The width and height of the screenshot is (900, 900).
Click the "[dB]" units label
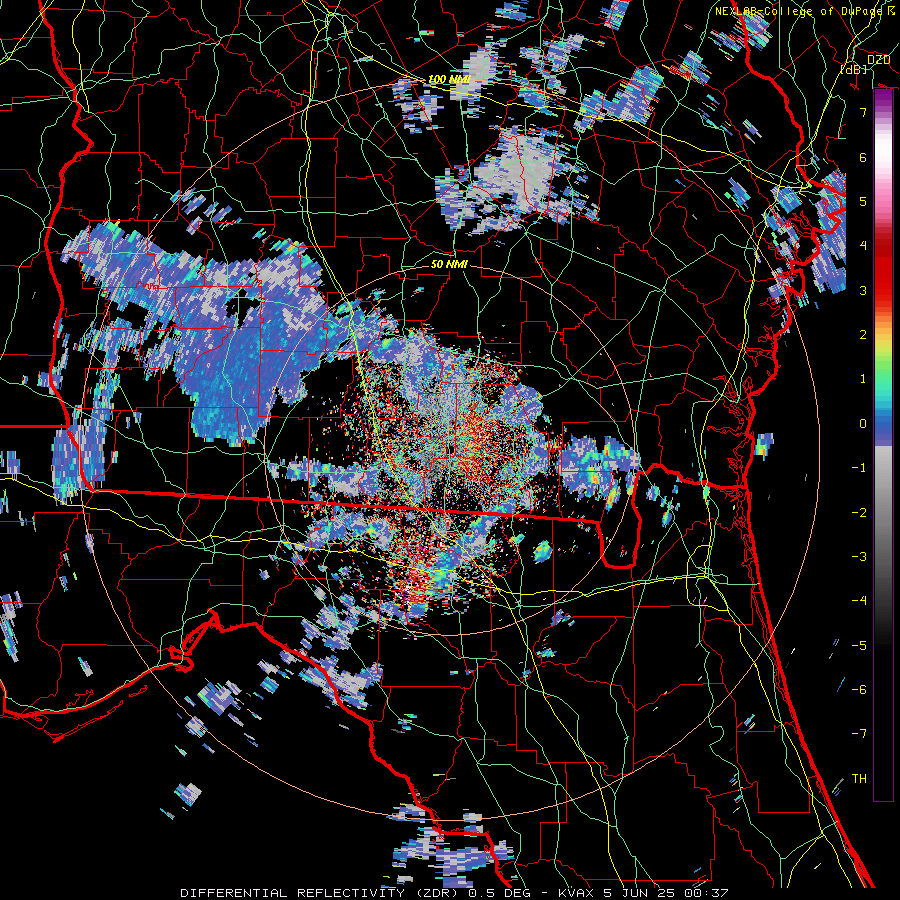[x=854, y=69]
